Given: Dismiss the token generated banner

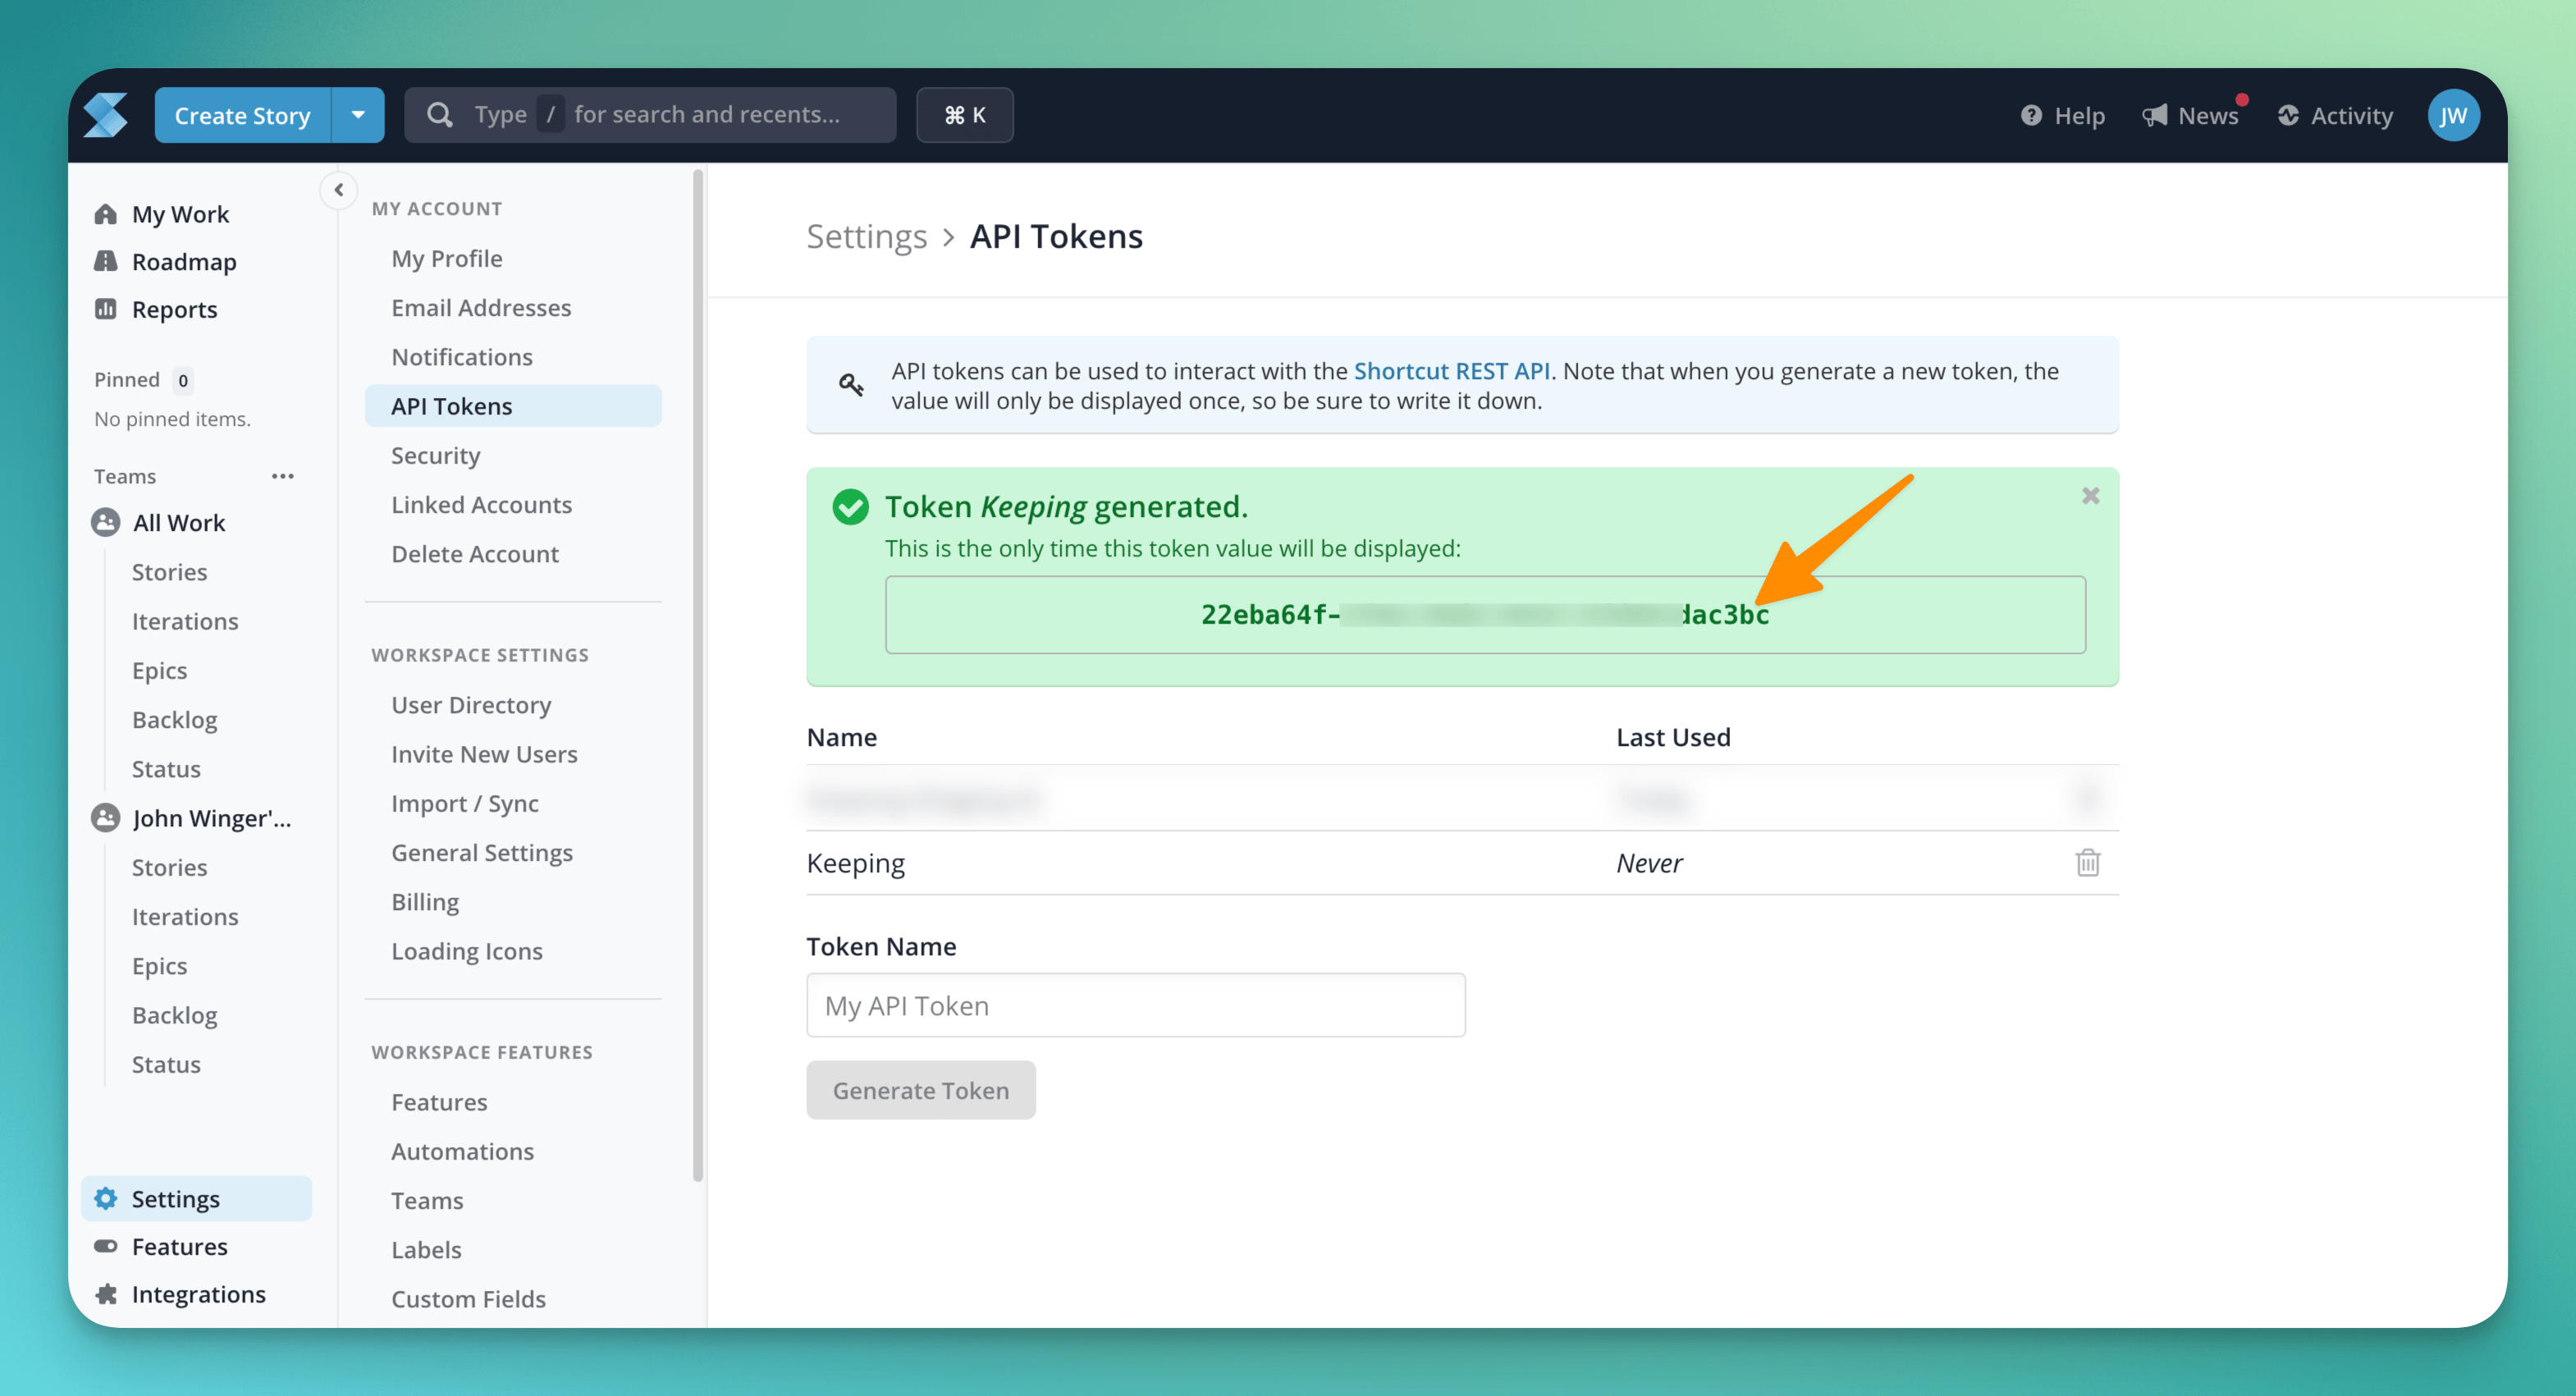Looking at the screenshot, I should pyautogui.click(x=2090, y=496).
